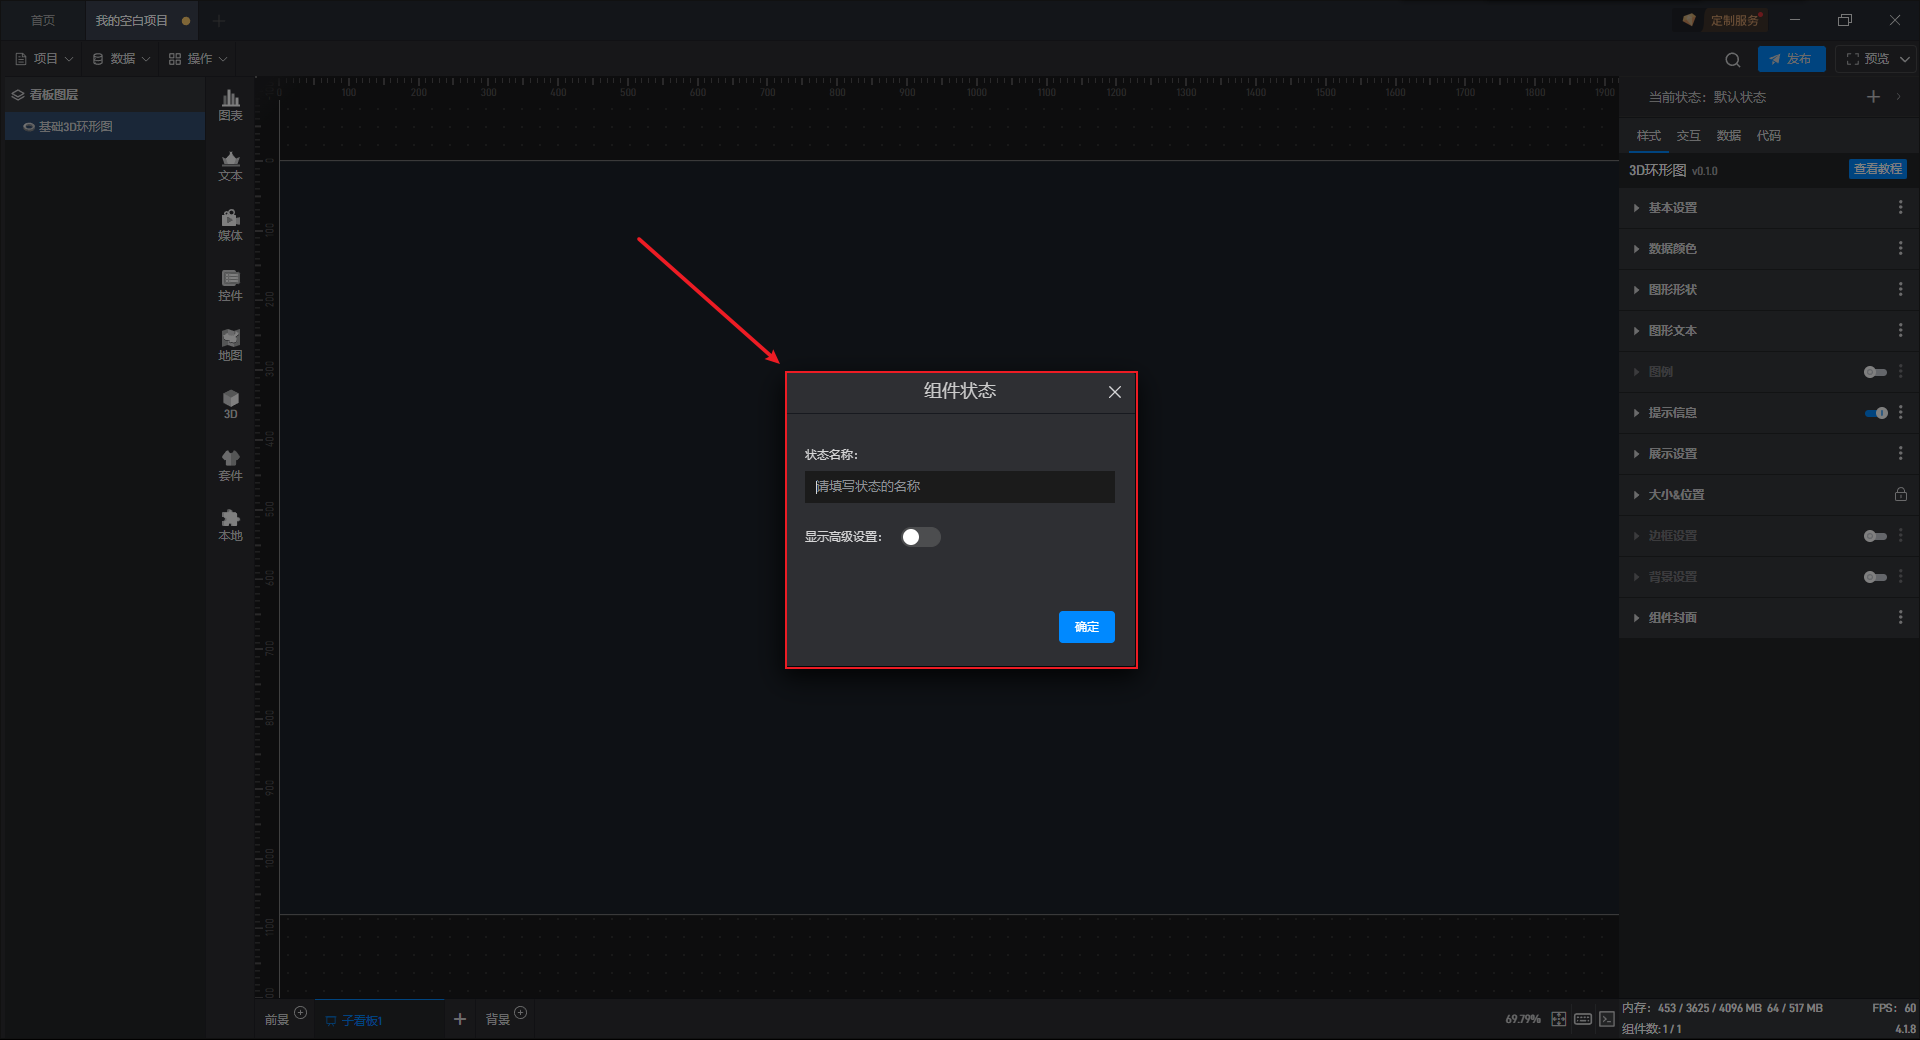The image size is (1920, 1040).
Task: Close the 组件状态 dialog
Action: 1115,392
